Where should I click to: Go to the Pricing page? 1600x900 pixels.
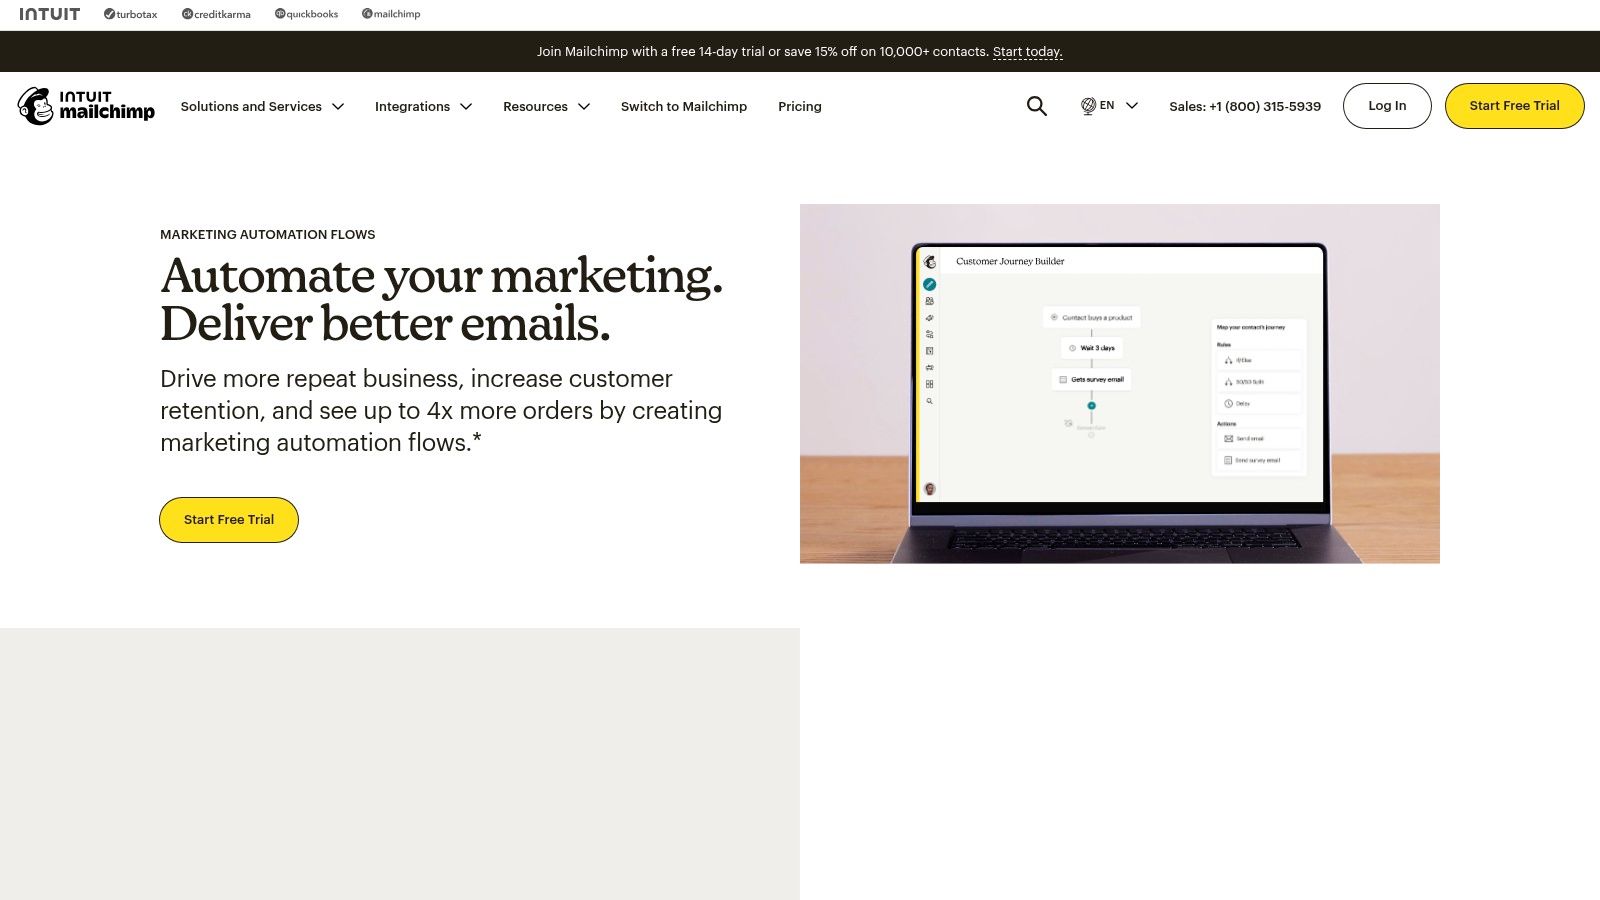tap(799, 106)
